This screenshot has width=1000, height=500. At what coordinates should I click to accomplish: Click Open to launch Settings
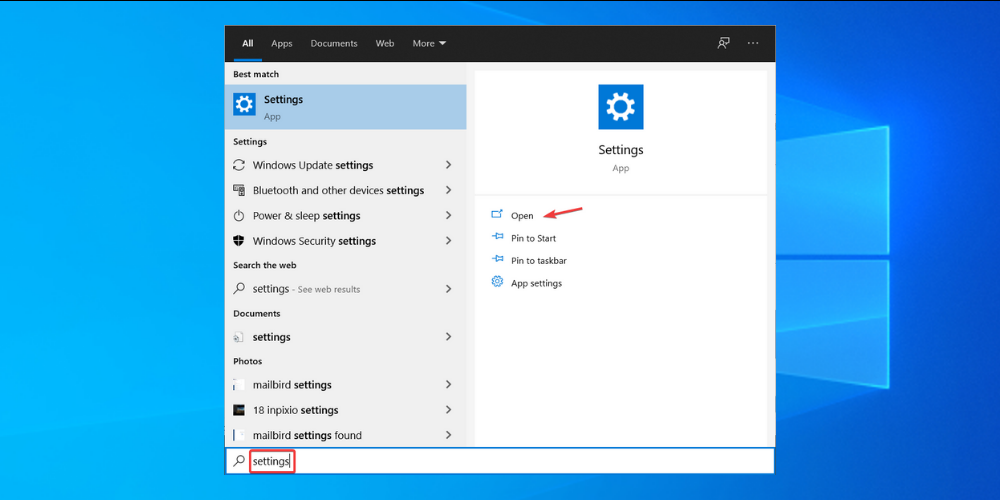(522, 216)
